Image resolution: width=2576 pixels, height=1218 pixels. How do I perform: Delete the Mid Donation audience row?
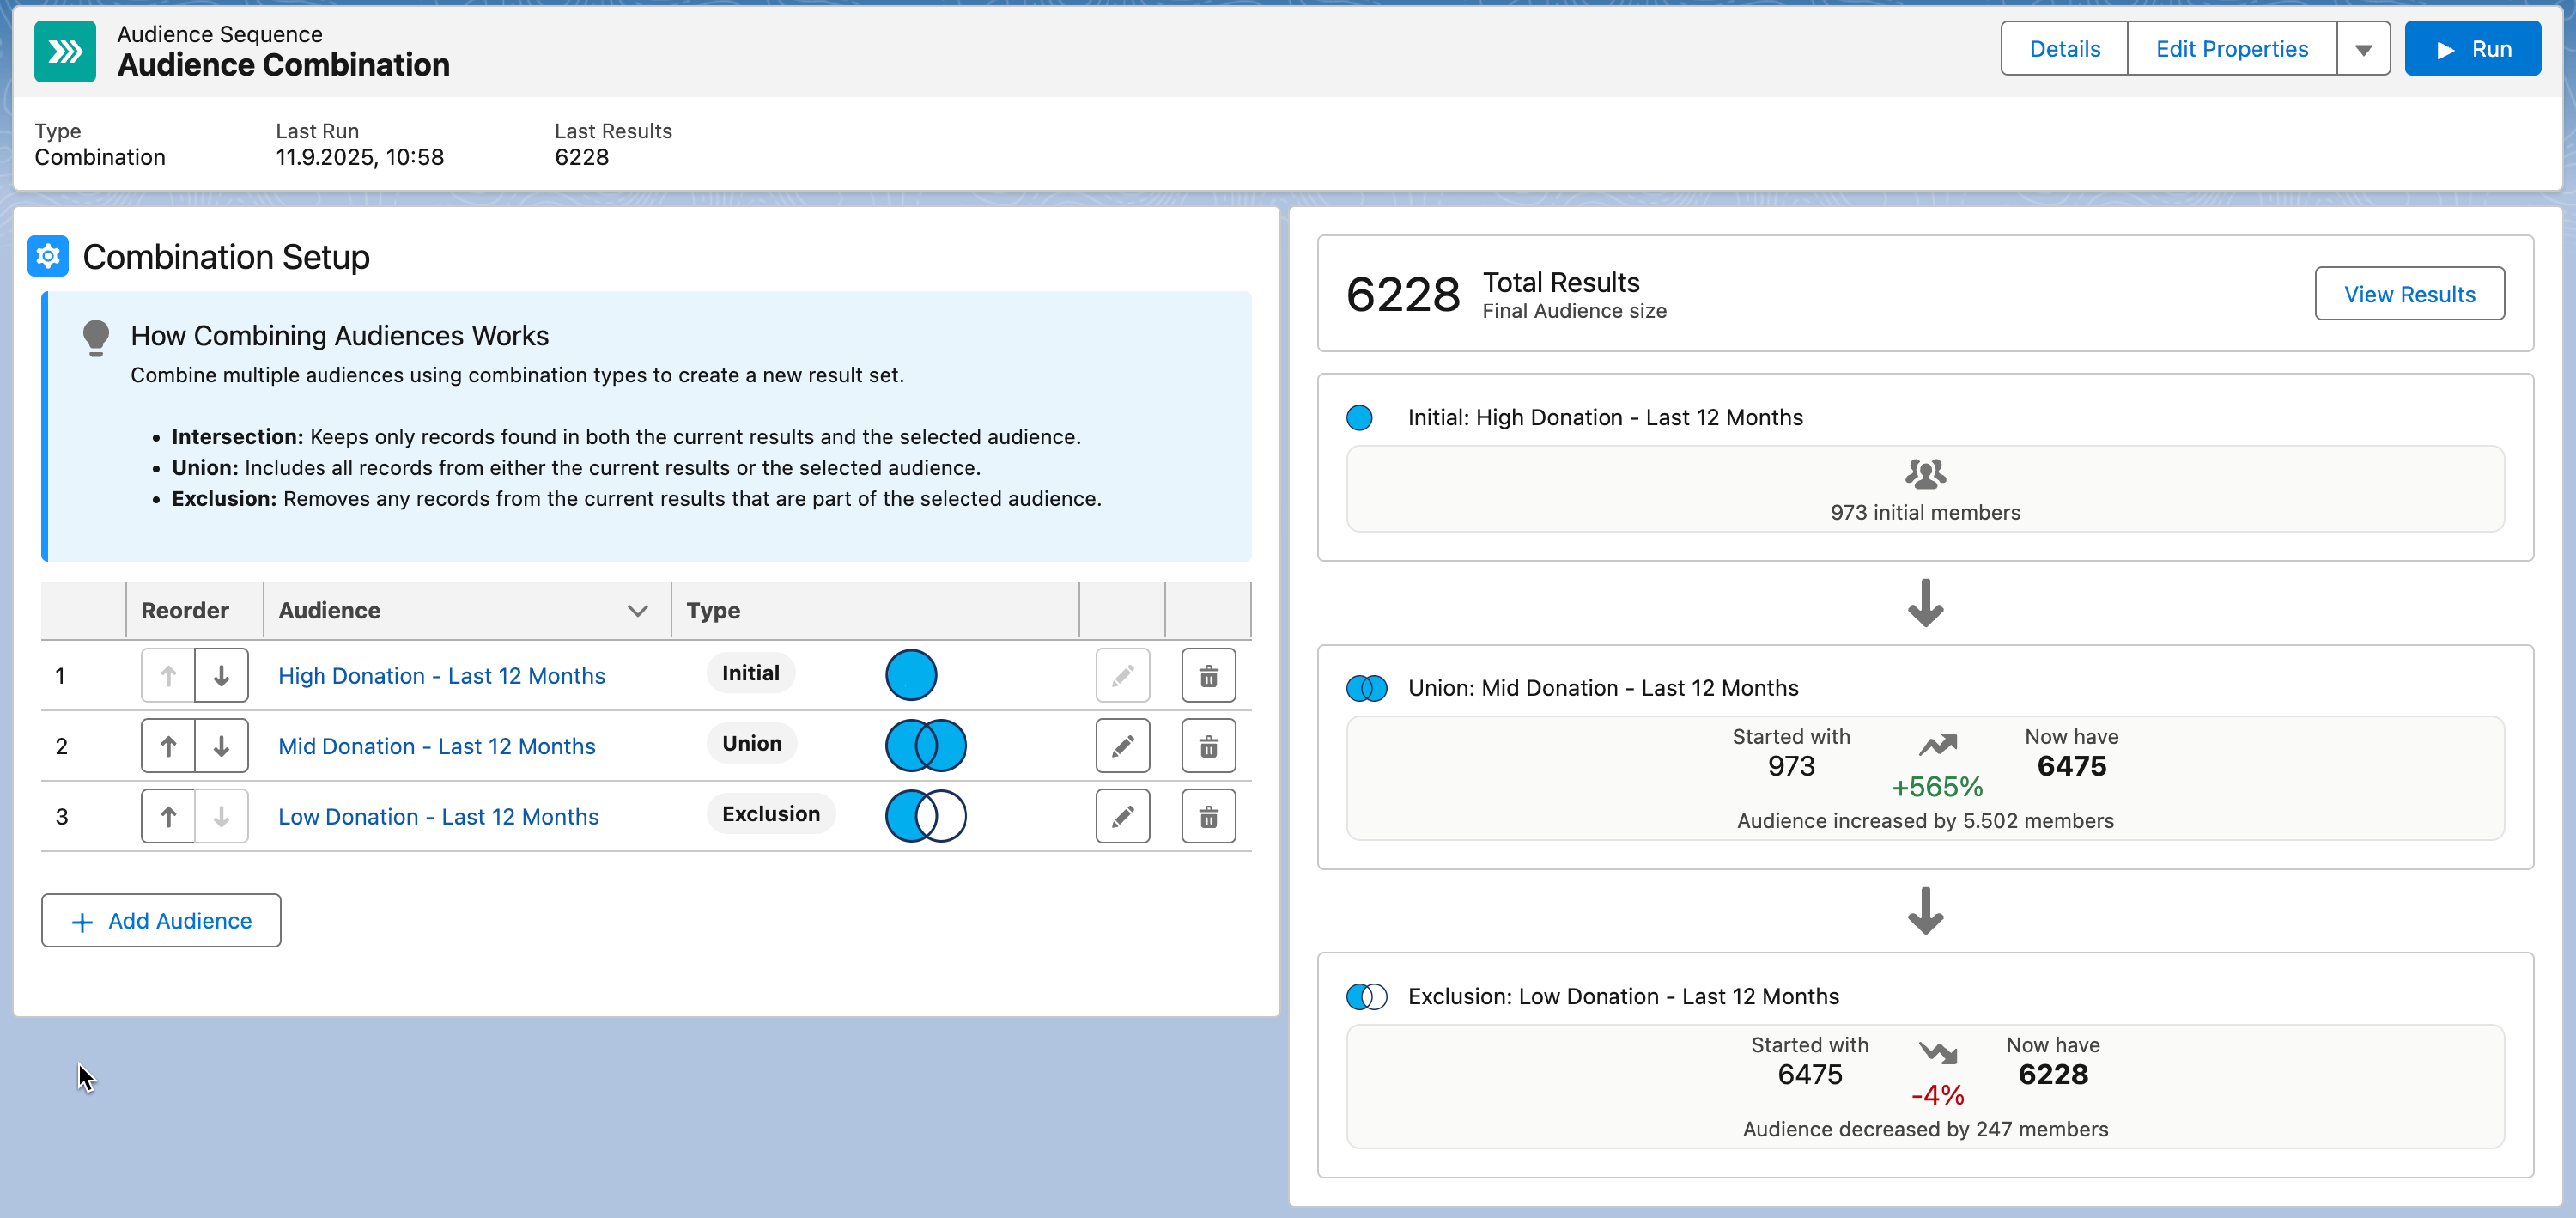[1208, 746]
